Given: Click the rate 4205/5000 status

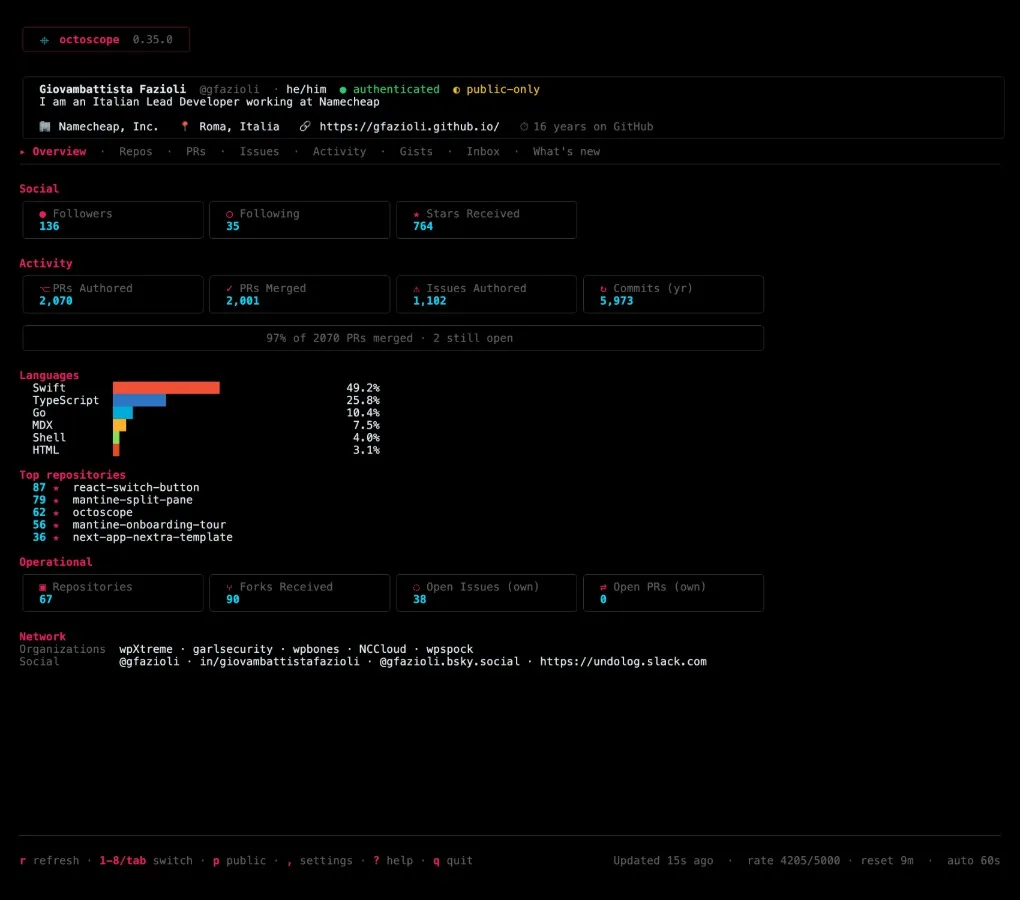Looking at the screenshot, I should pos(794,860).
